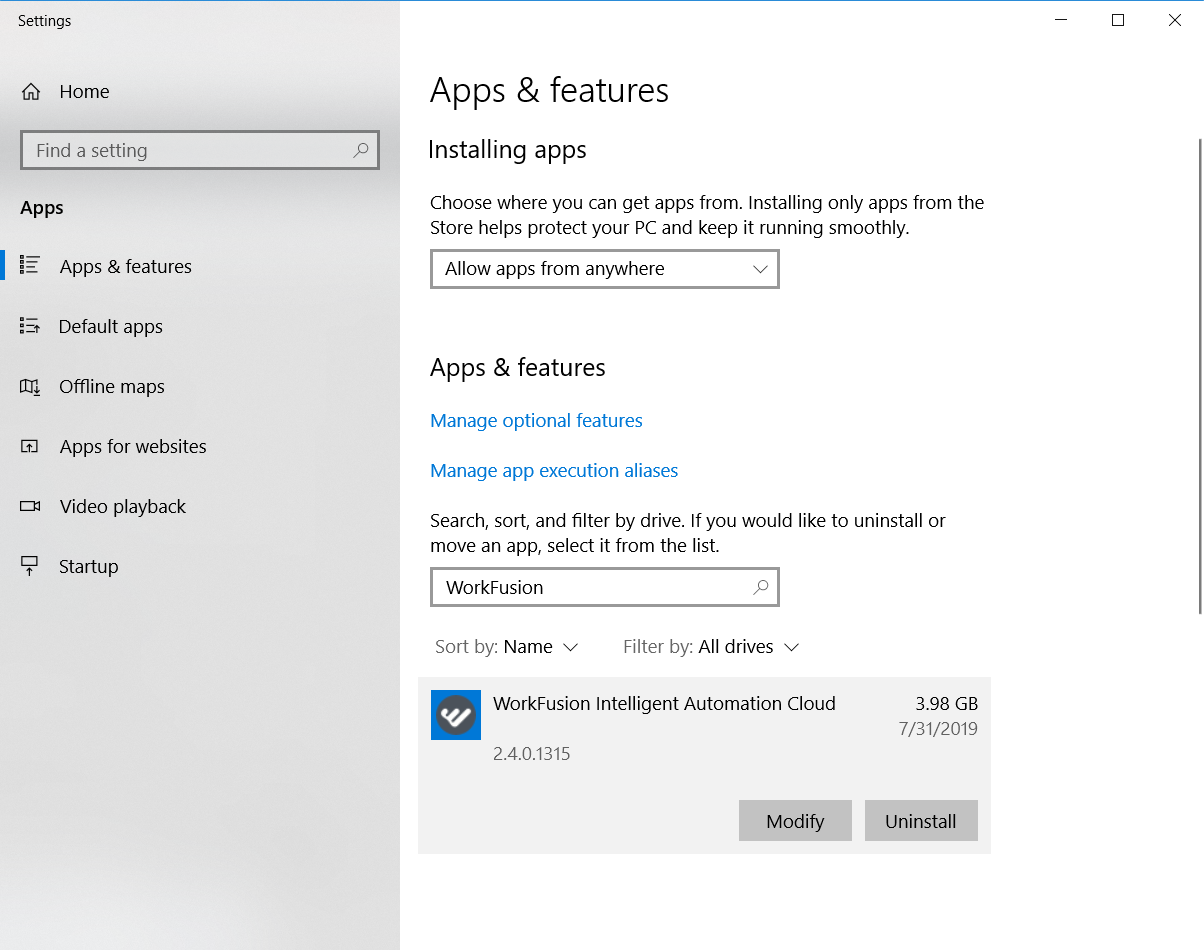Image resolution: width=1204 pixels, height=950 pixels.
Task: Open the Filter by All drives dropdown
Action: point(711,647)
